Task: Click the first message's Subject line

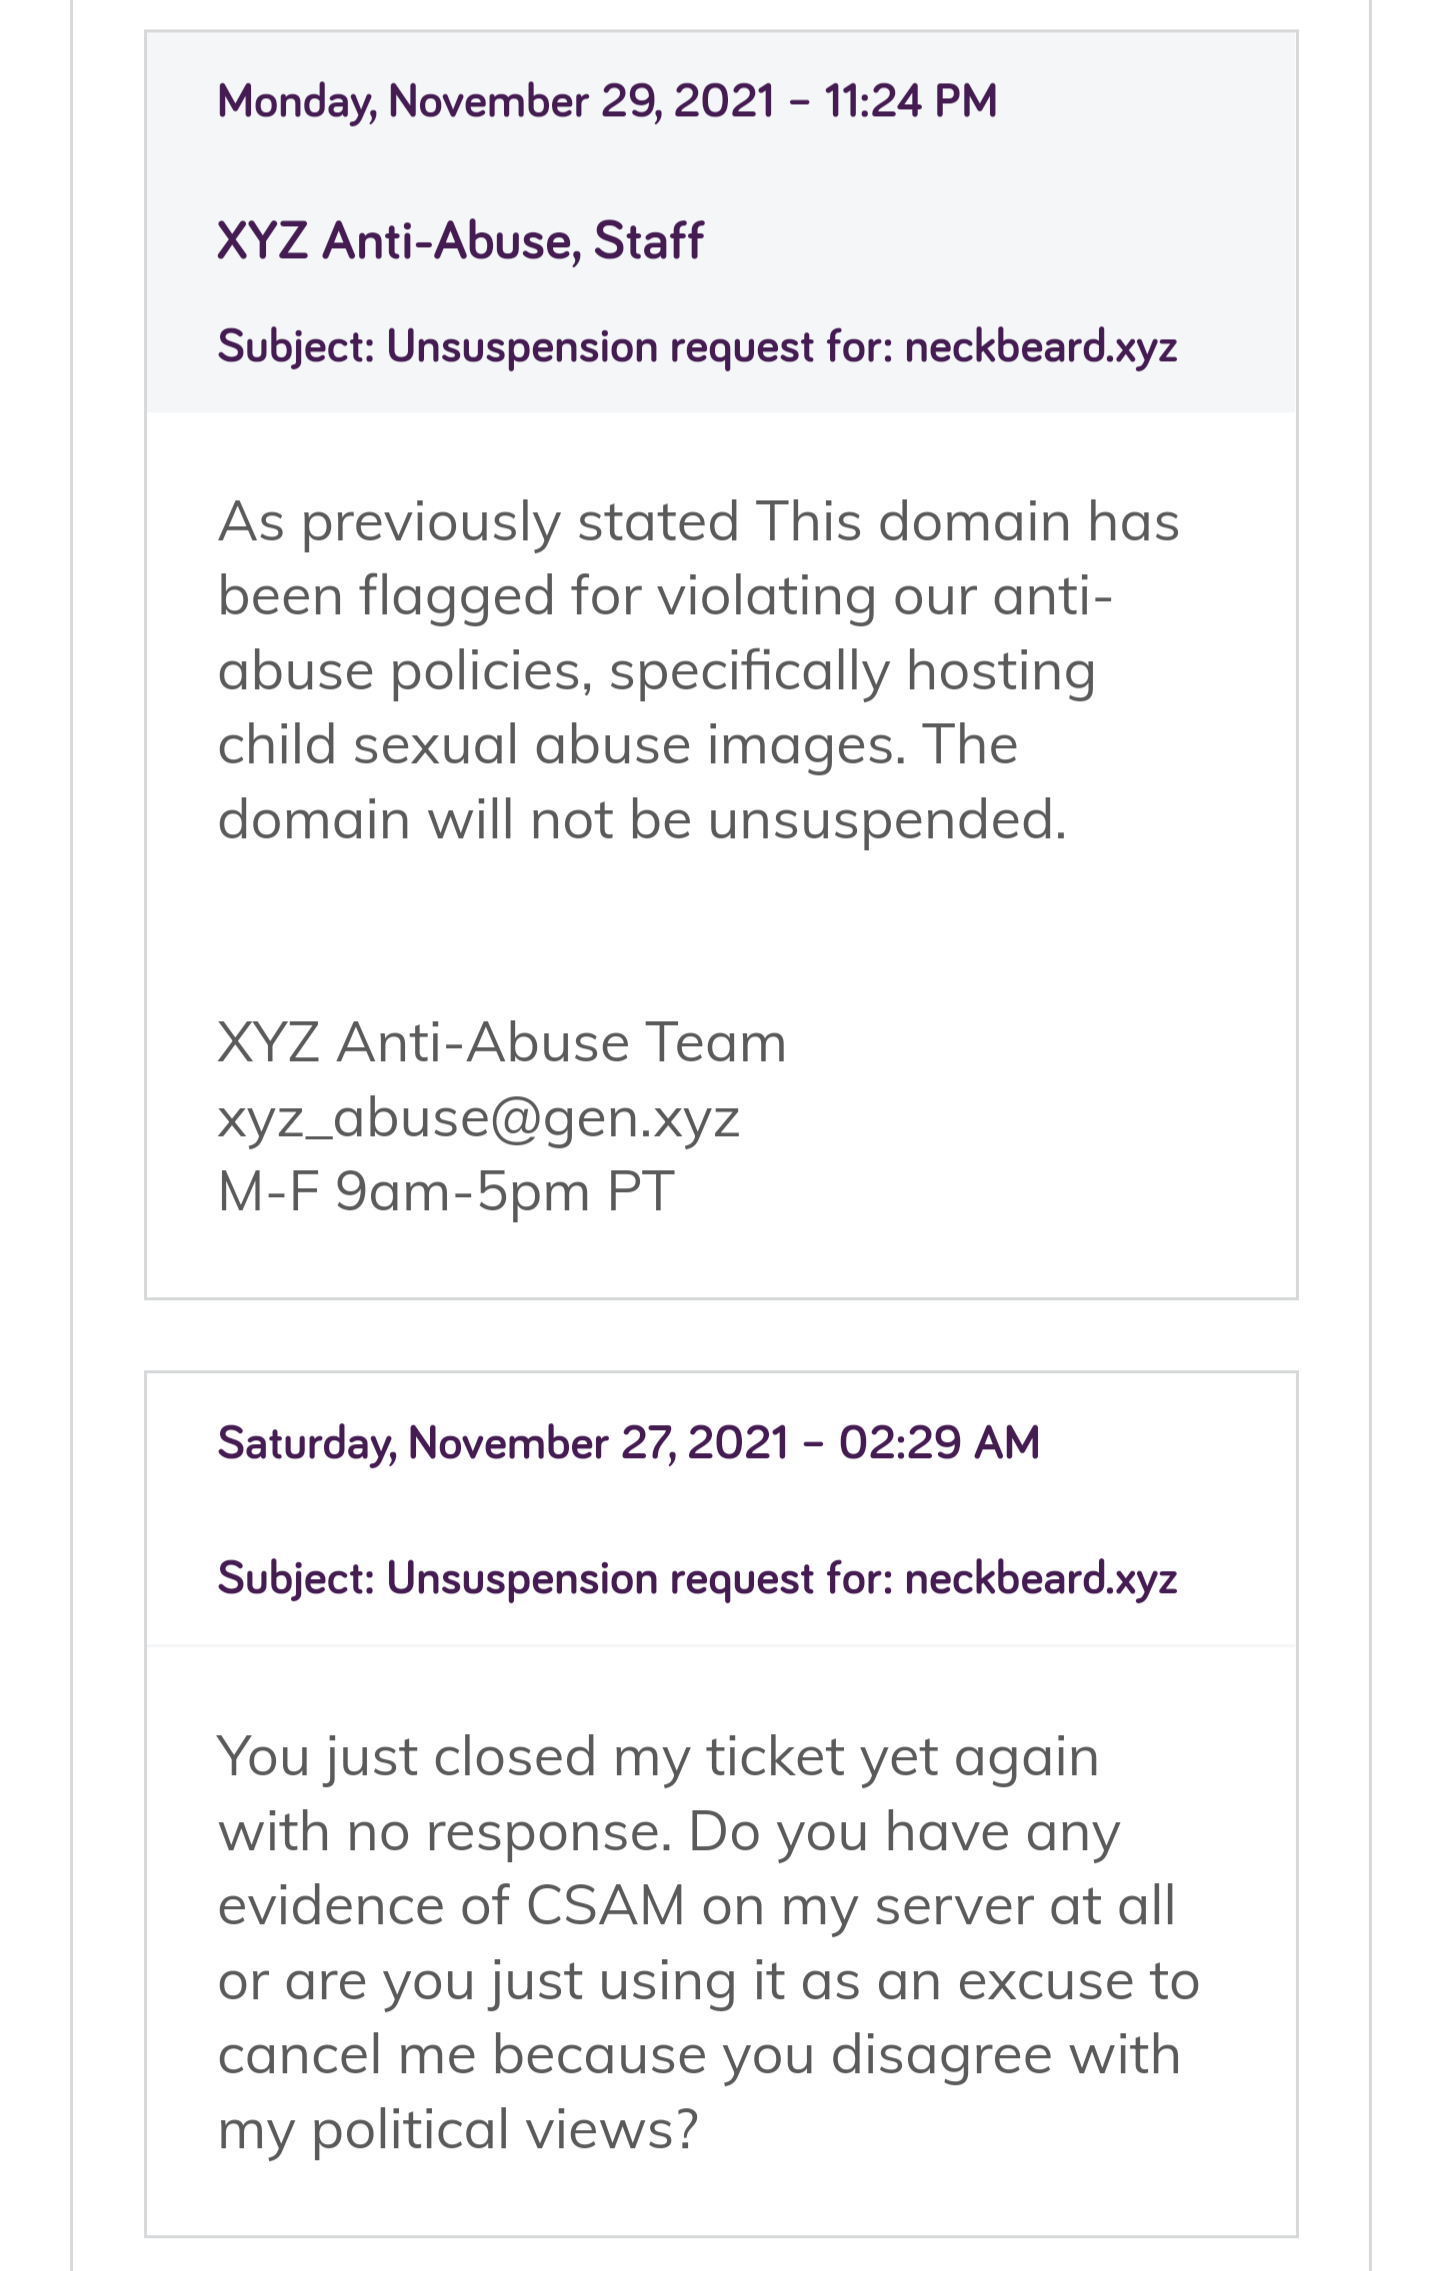Action: click(697, 347)
